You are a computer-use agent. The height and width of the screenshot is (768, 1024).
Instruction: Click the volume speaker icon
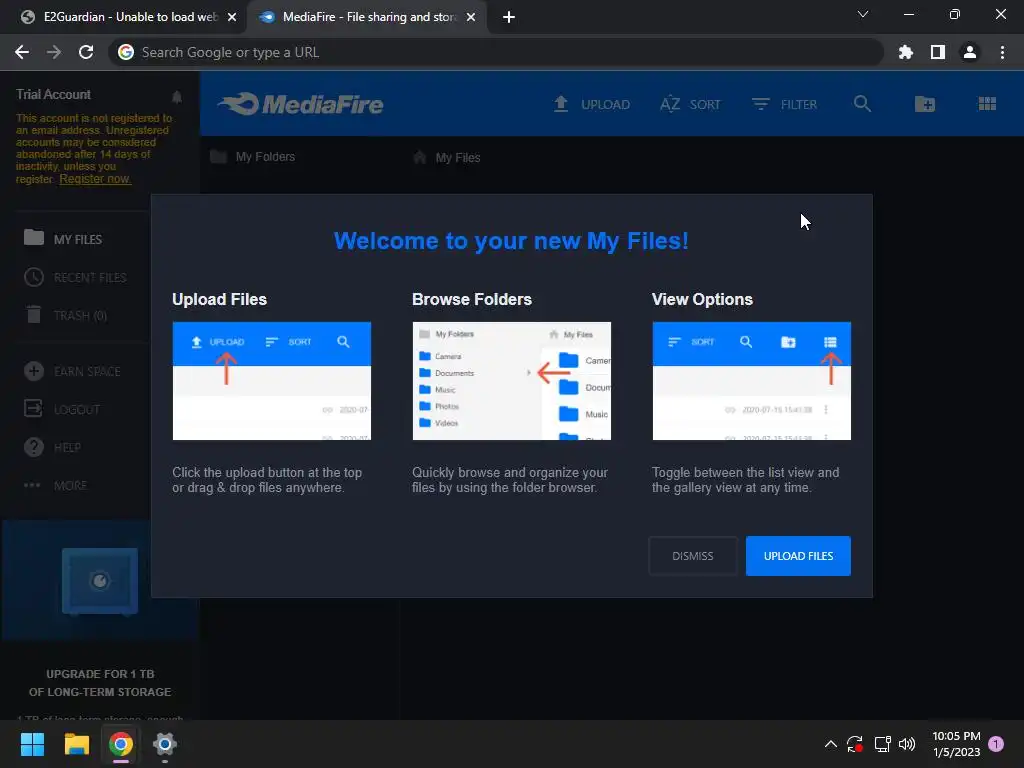tap(907, 744)
